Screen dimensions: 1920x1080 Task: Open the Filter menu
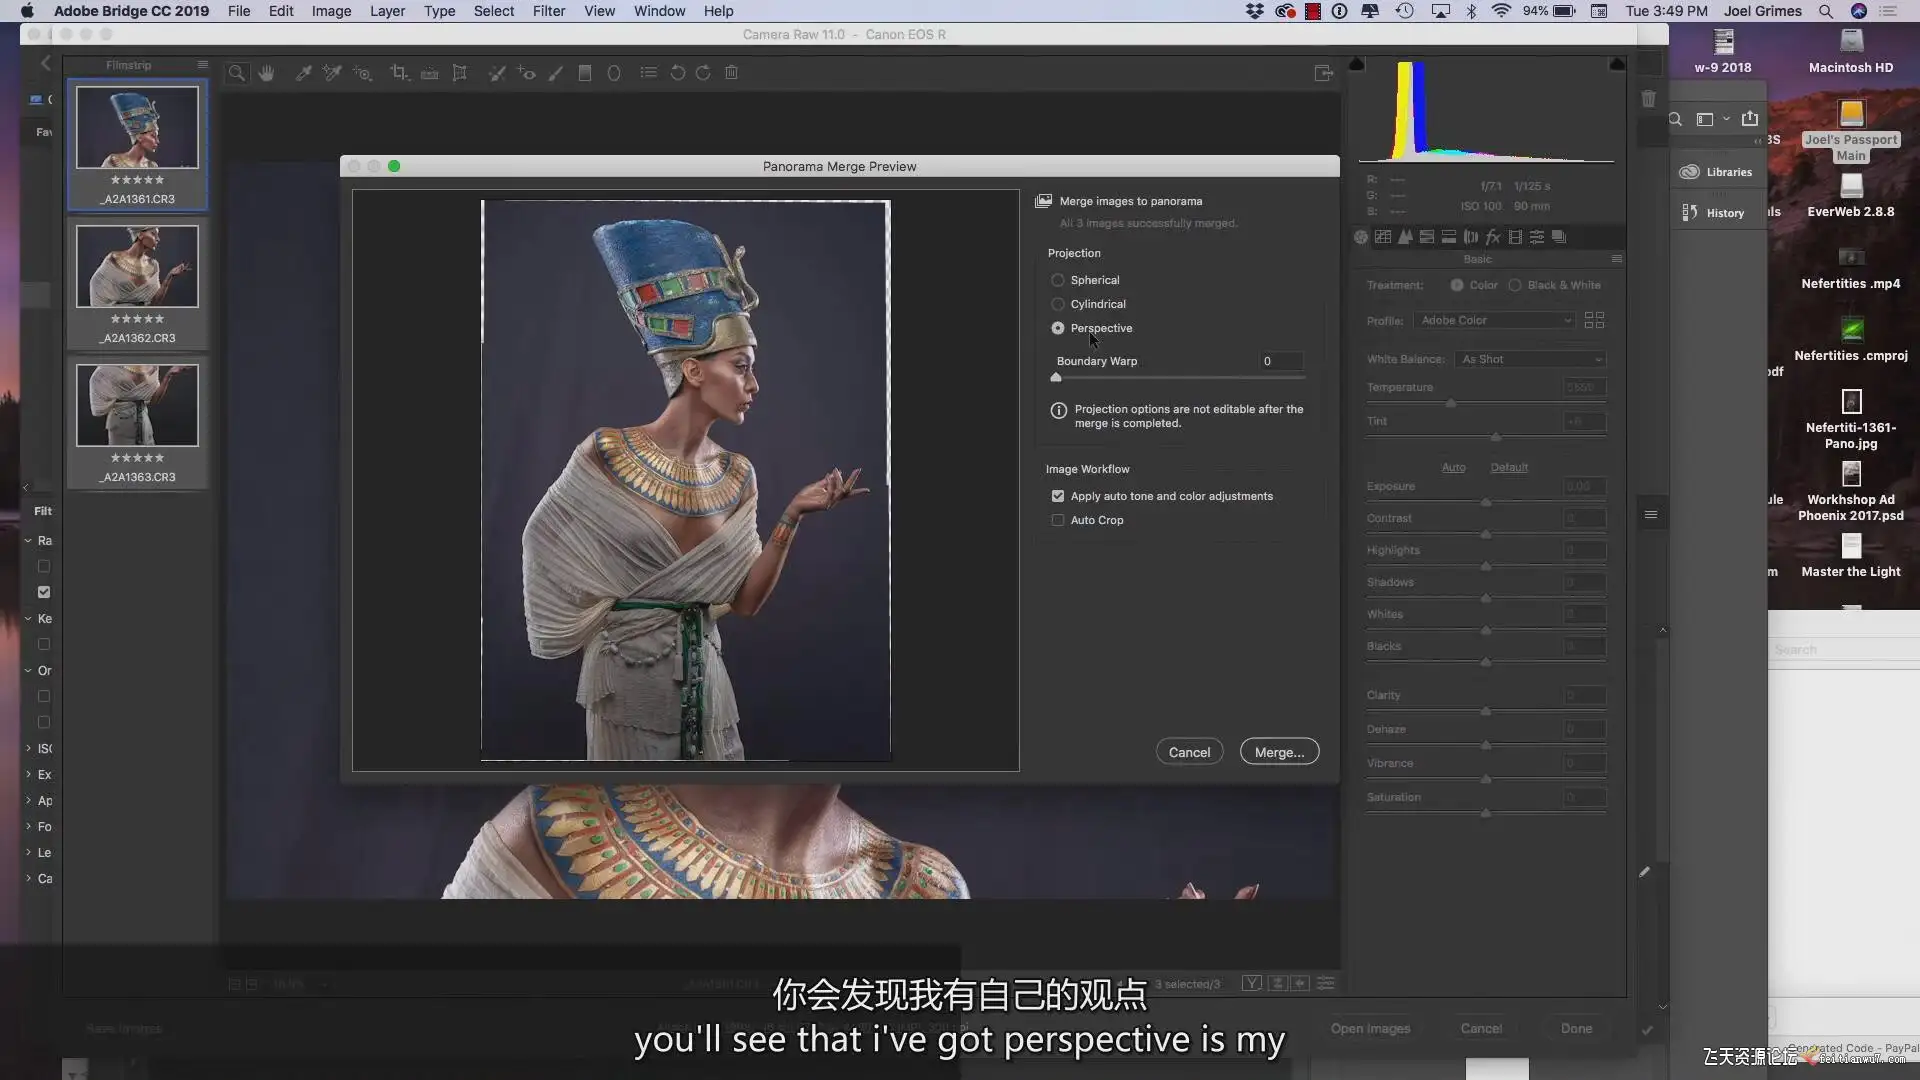point(549,11)
